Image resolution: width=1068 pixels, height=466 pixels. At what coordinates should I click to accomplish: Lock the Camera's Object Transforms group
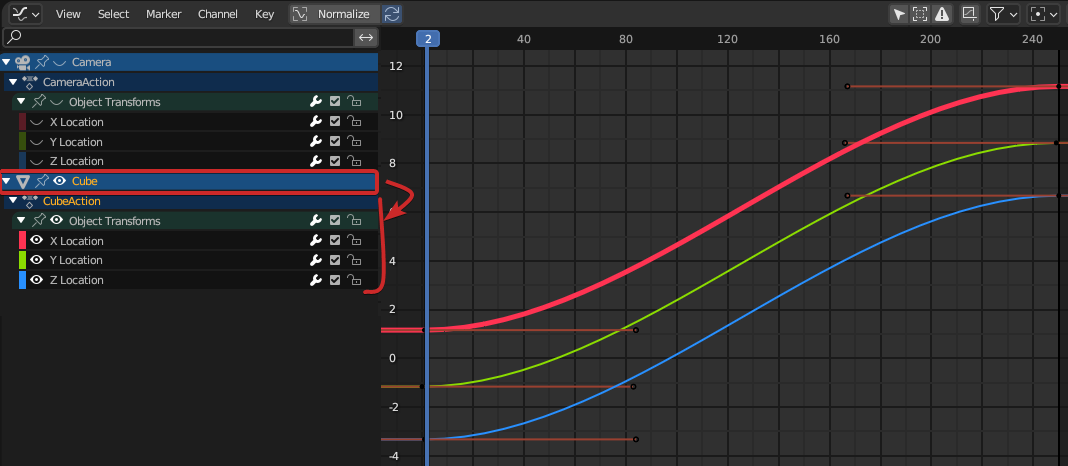pyautogui.click(x=354, y=102)
